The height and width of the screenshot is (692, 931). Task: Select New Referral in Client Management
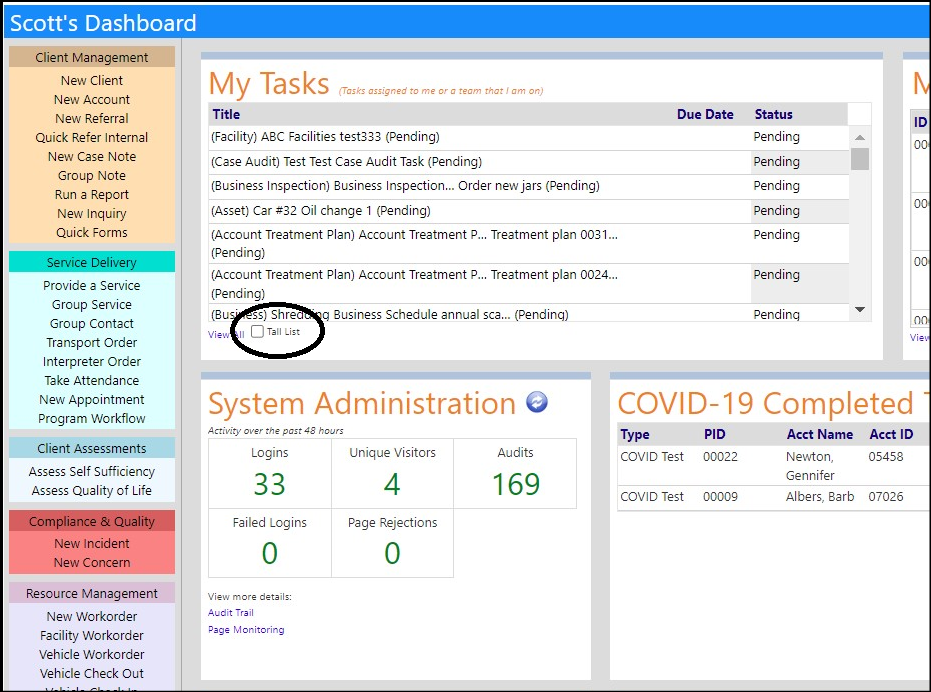tap(92, 118)
